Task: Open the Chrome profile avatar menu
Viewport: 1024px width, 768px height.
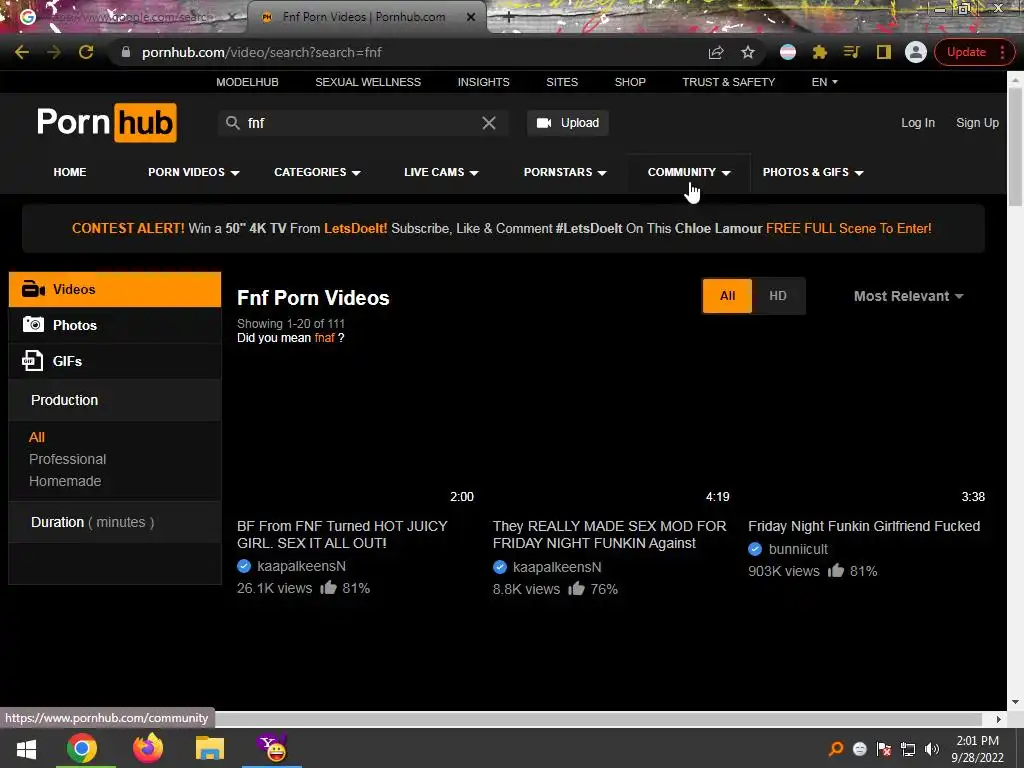Action: (x=916, y=52)
